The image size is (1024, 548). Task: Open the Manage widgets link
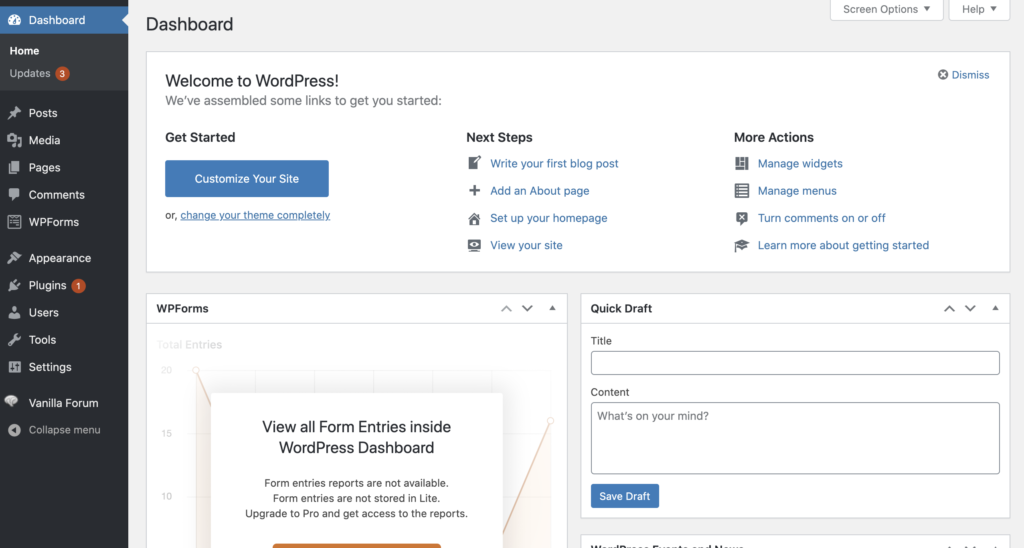[800, 163]
